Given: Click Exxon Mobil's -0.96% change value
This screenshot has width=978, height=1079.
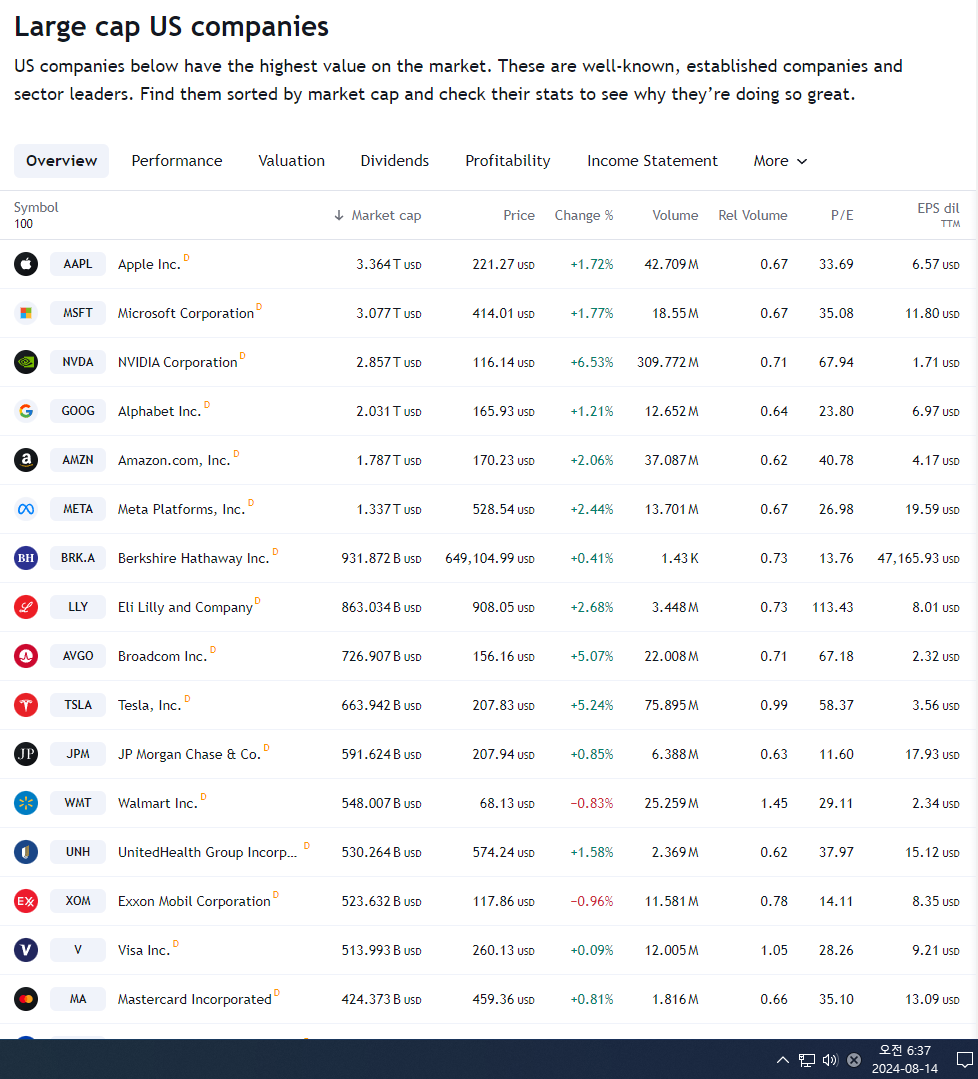Looking at the screenshot, I should tap(591, 901).
